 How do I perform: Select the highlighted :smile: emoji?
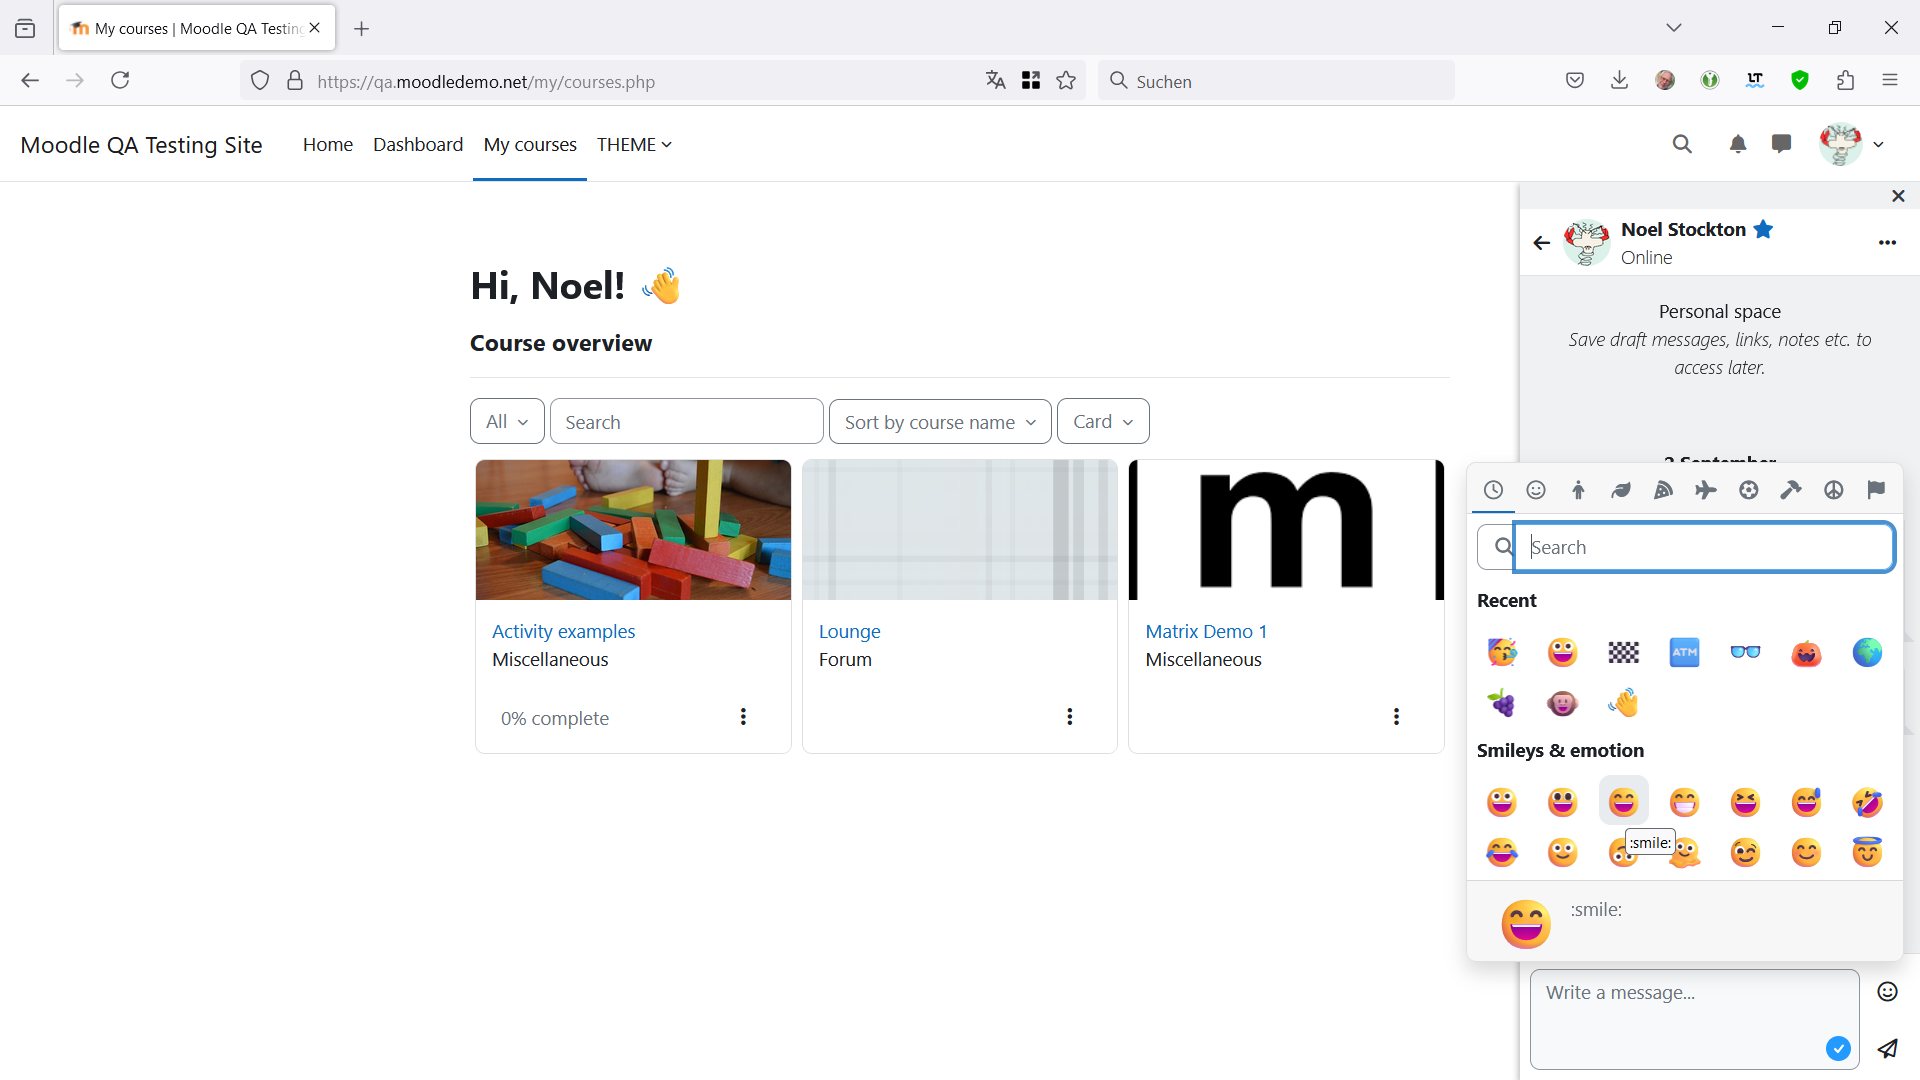[x=1624, y=801]
